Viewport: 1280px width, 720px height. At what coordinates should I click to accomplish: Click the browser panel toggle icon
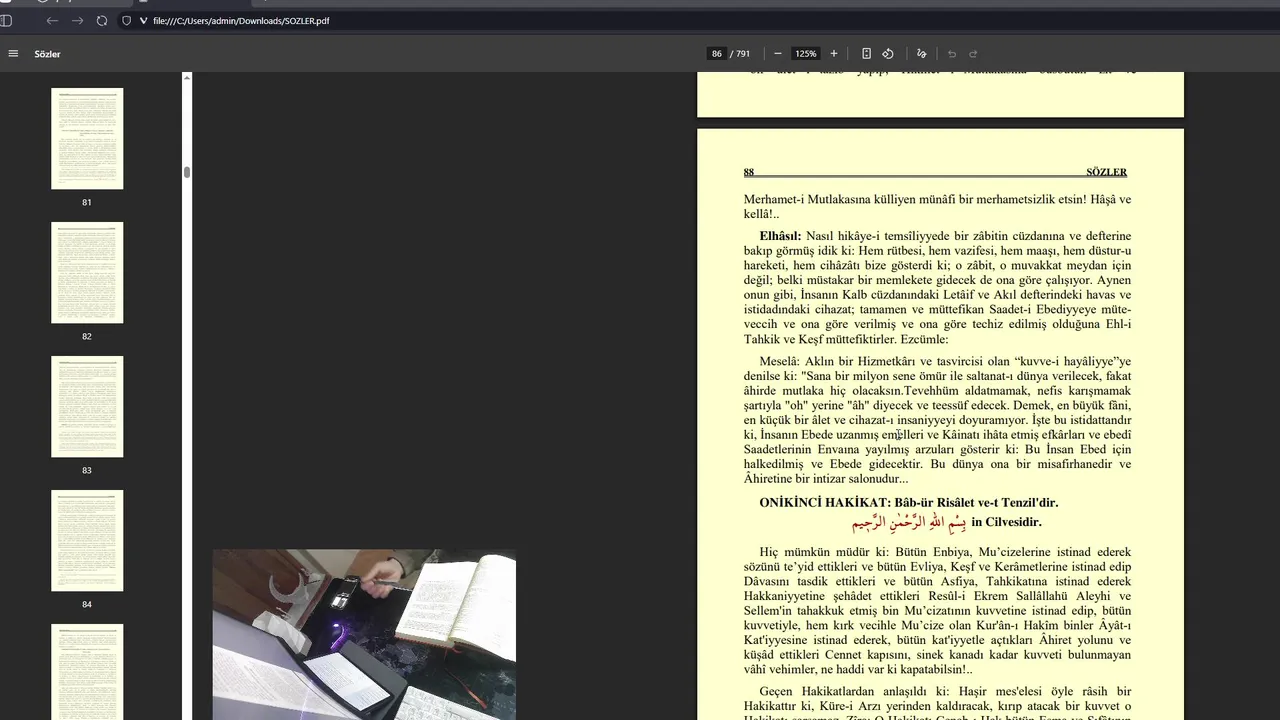pos(5,20)
